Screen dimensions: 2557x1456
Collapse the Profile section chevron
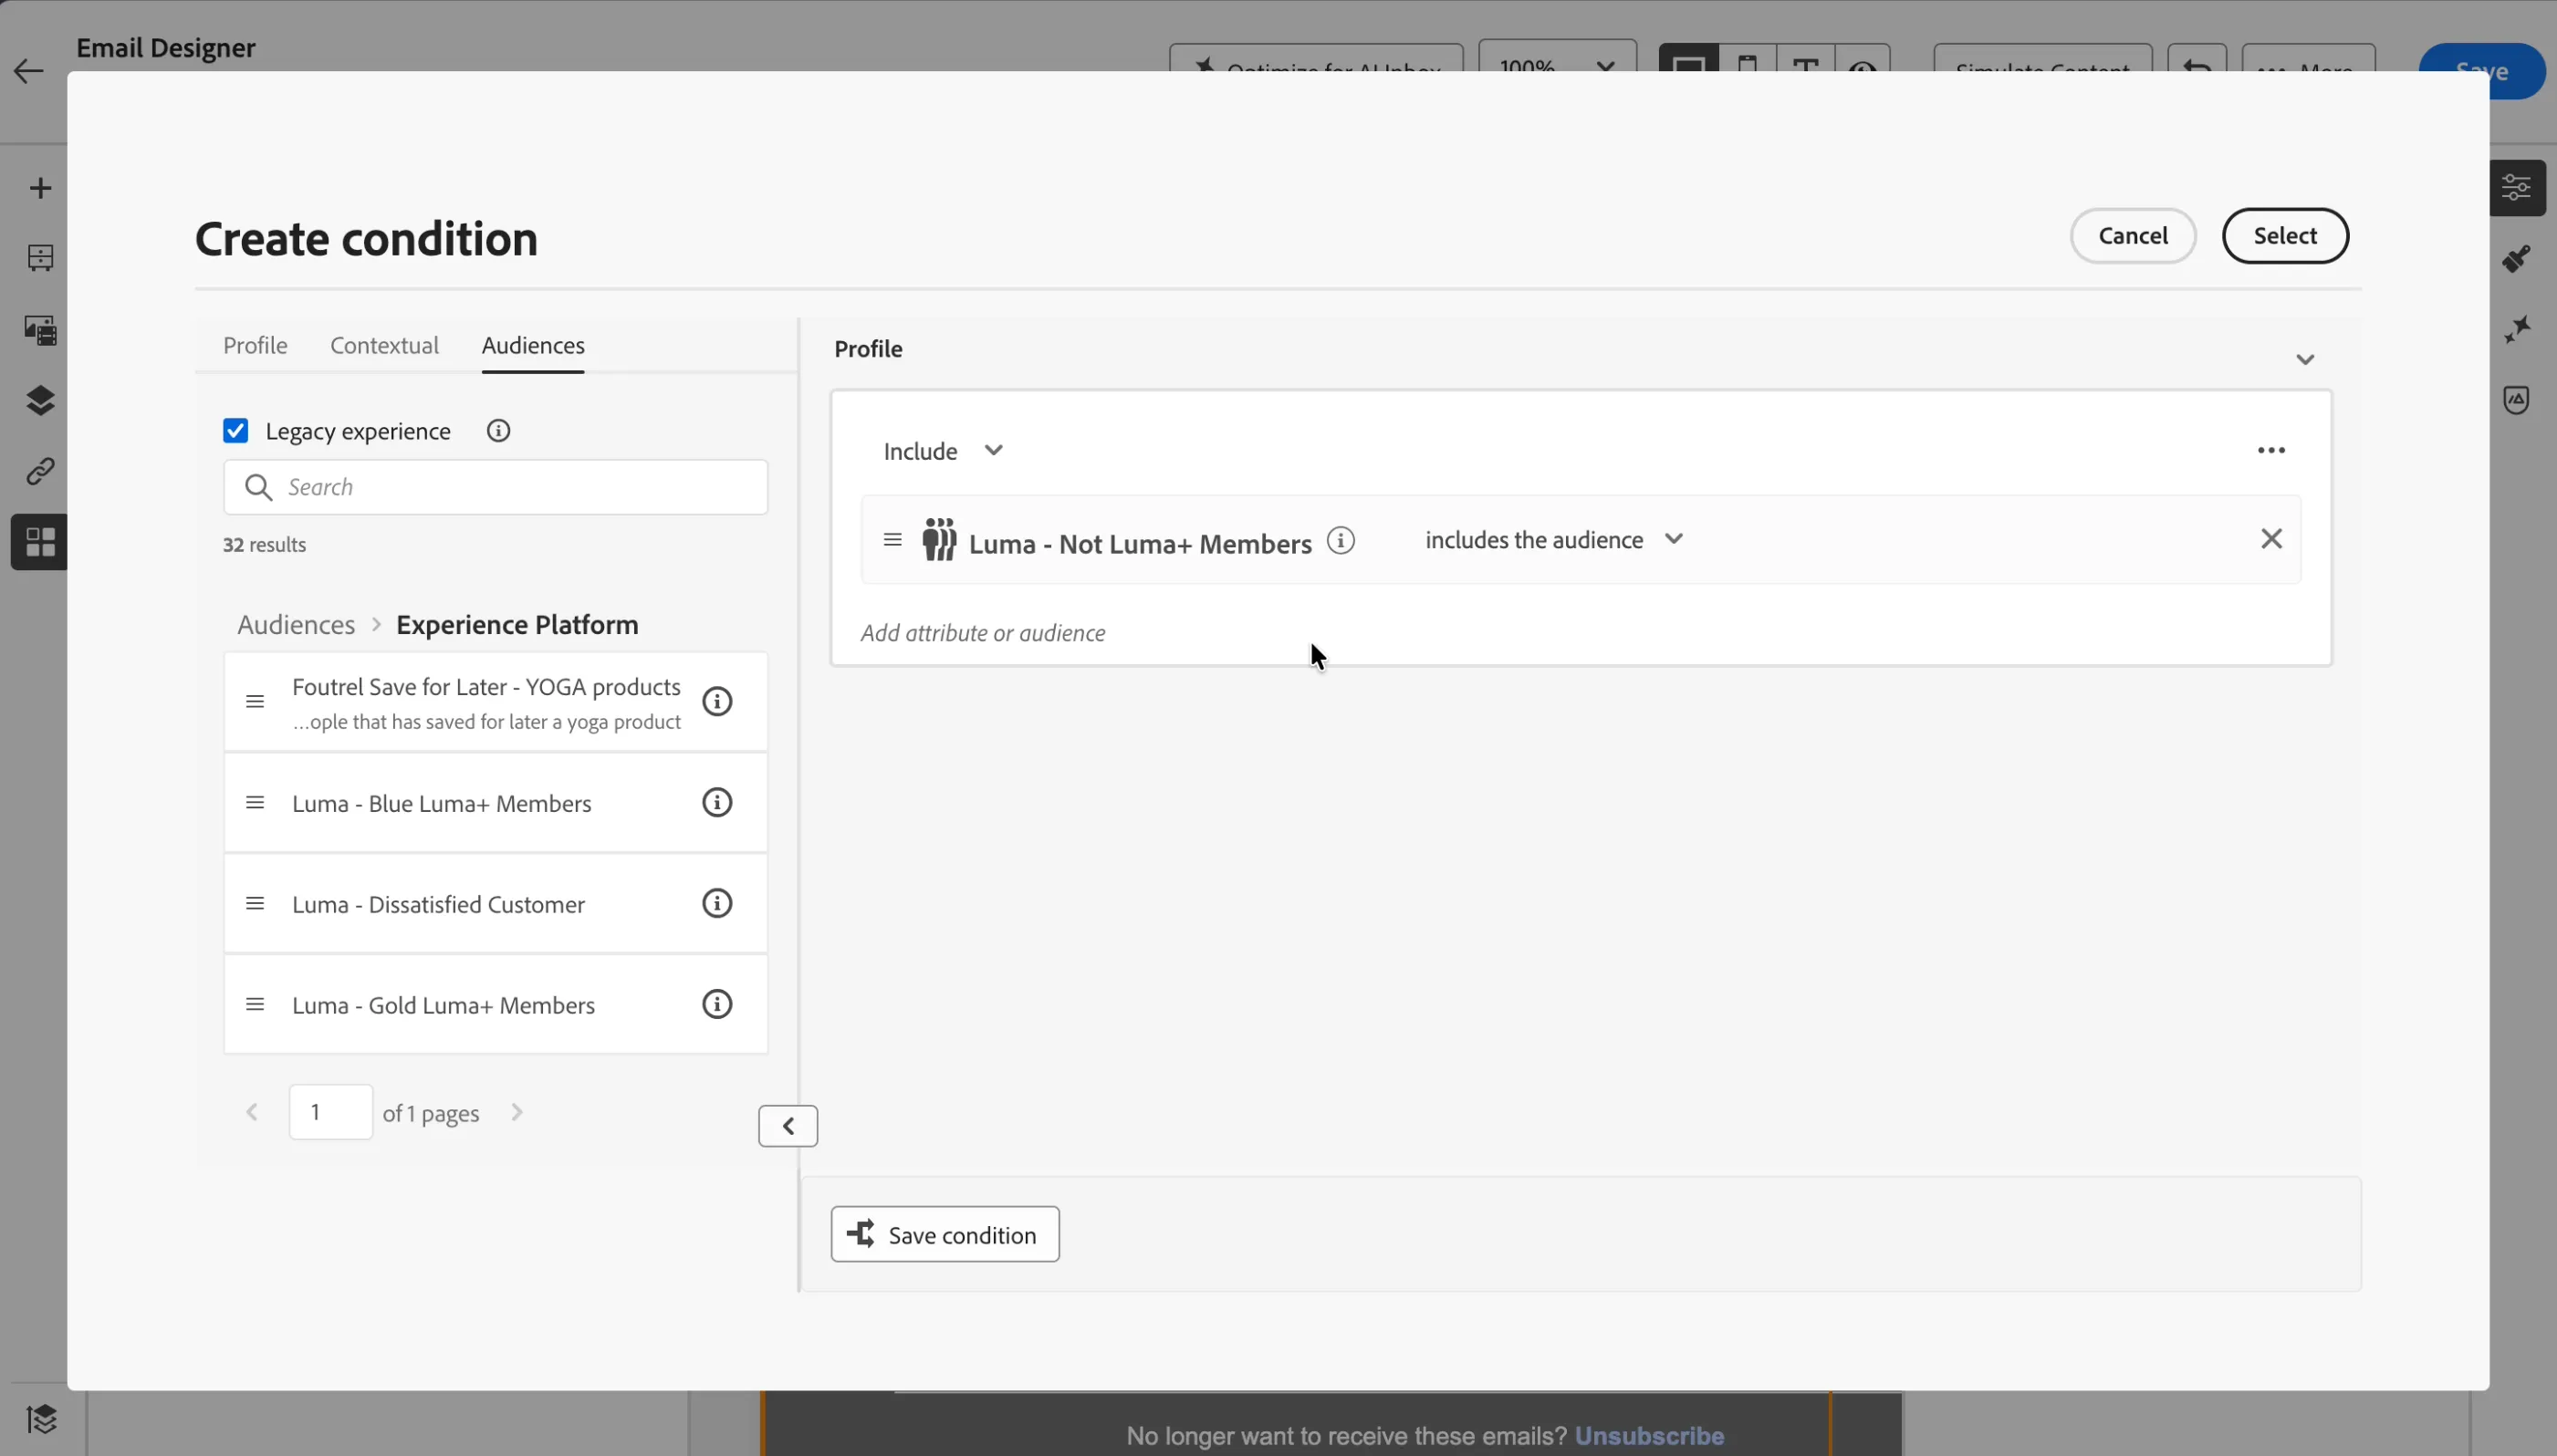[2305, 360]
